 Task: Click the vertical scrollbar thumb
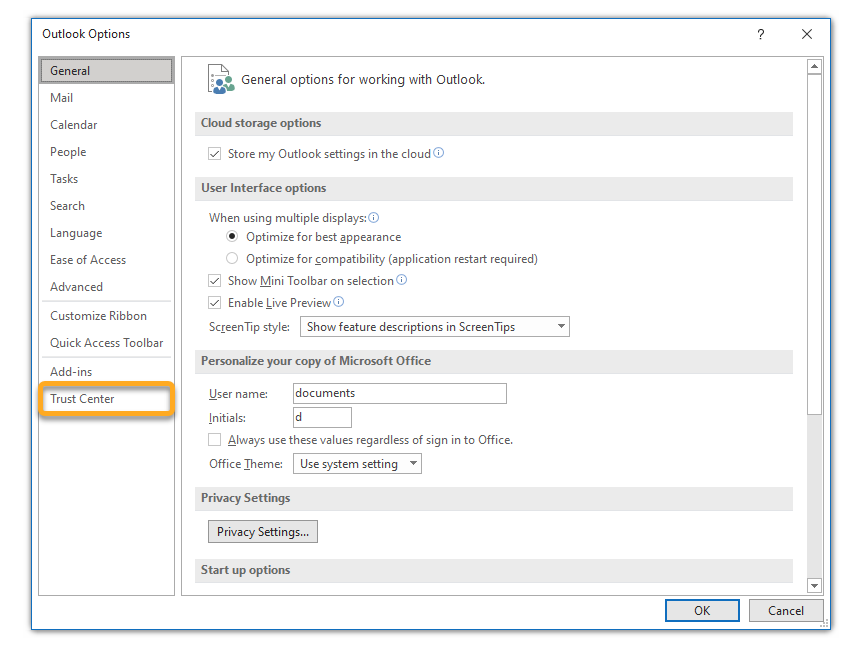click(814, 244)
